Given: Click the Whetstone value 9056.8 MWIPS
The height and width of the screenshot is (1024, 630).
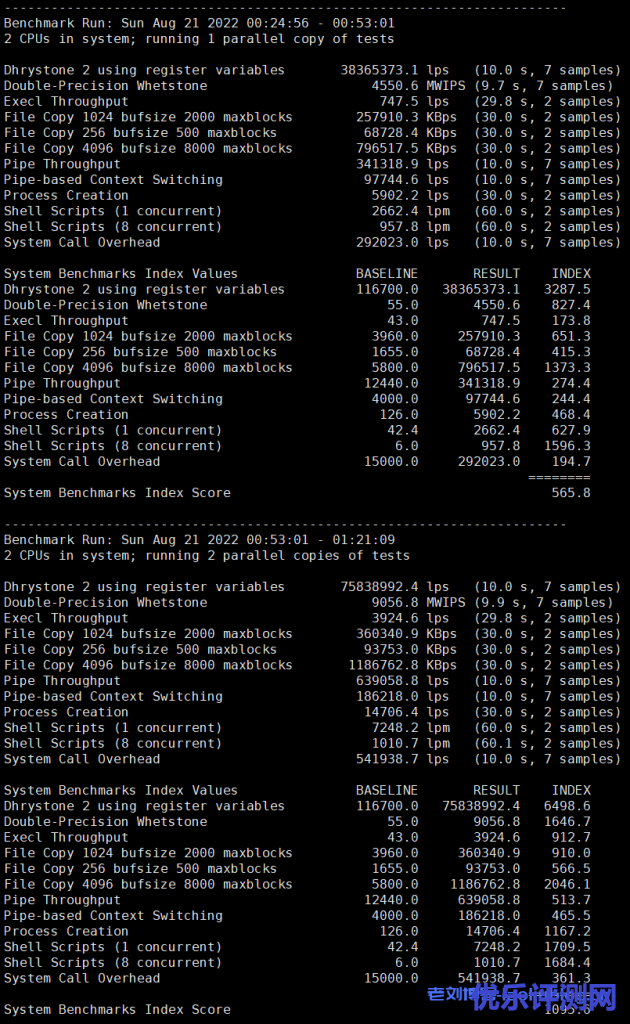Looking at the screenshot, I should (x=412, y=603).
